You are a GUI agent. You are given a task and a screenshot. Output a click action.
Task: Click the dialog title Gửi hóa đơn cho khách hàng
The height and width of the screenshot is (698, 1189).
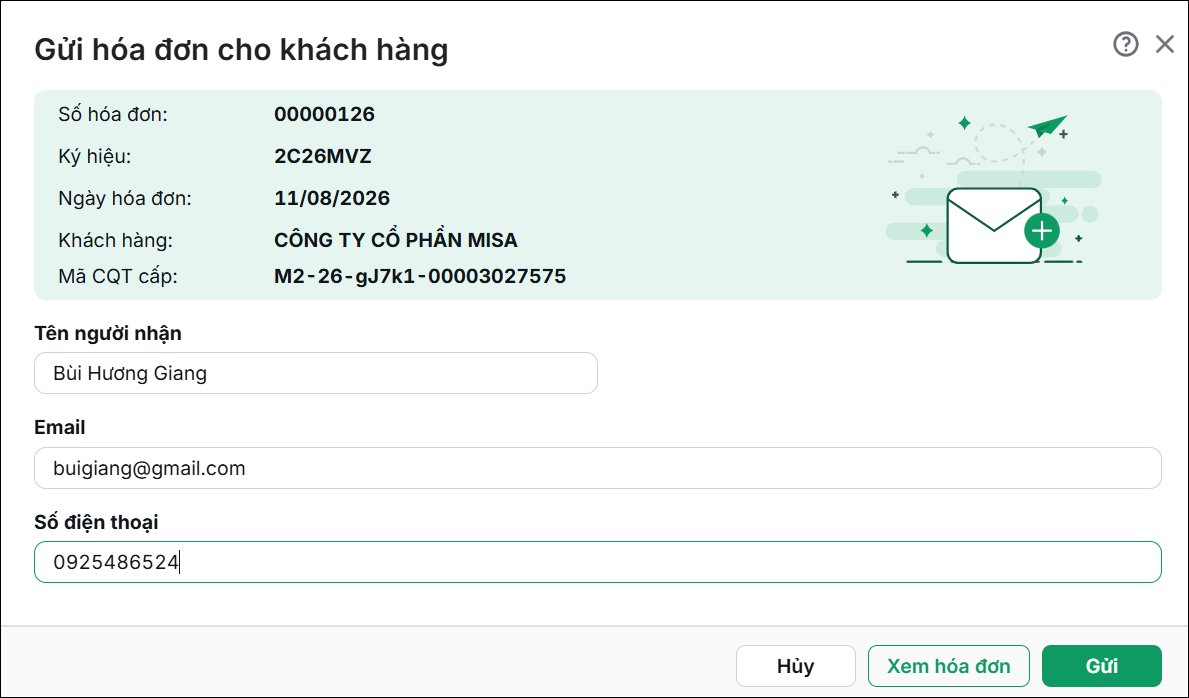coord(241,50)
